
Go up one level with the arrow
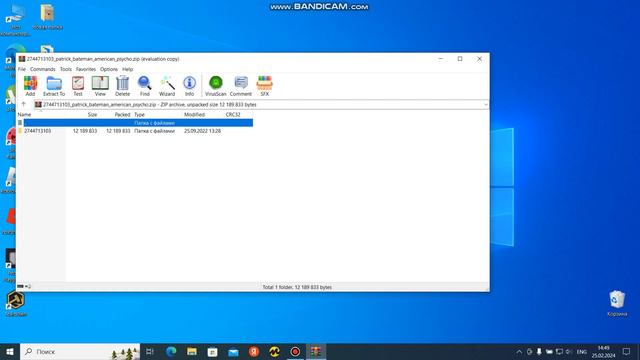[24, 104]
